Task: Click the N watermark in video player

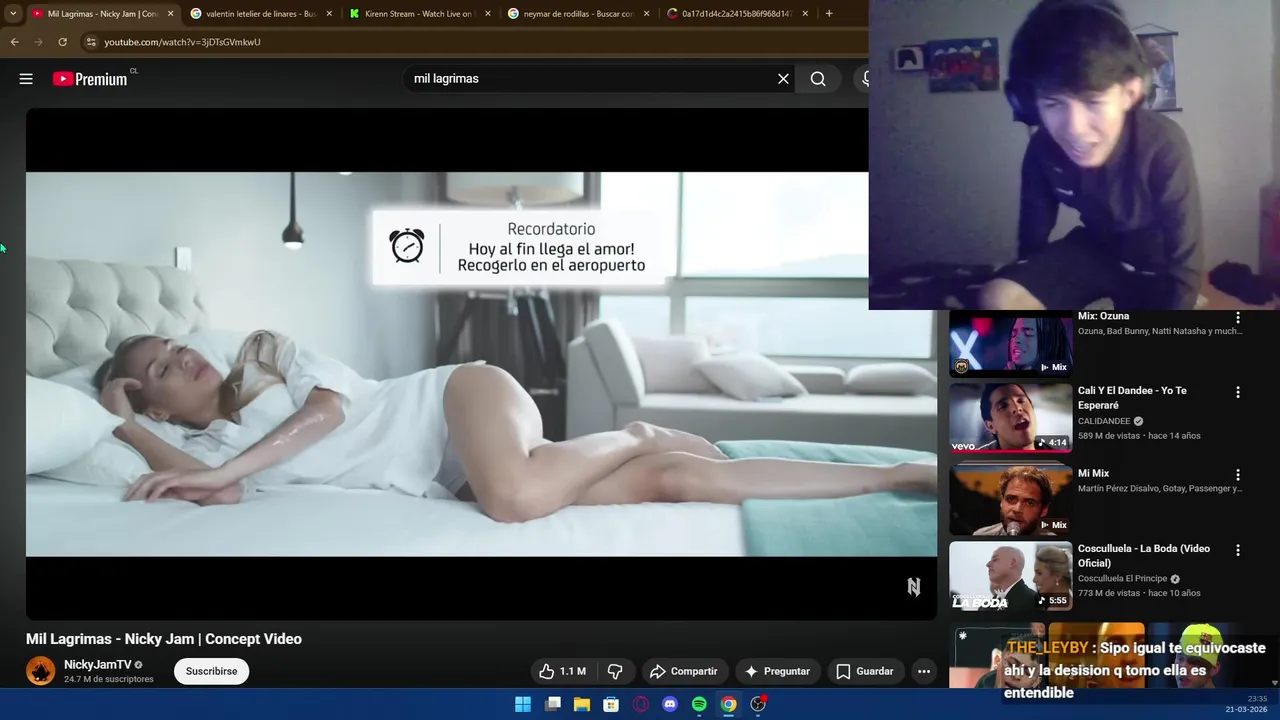Action: 913,587
